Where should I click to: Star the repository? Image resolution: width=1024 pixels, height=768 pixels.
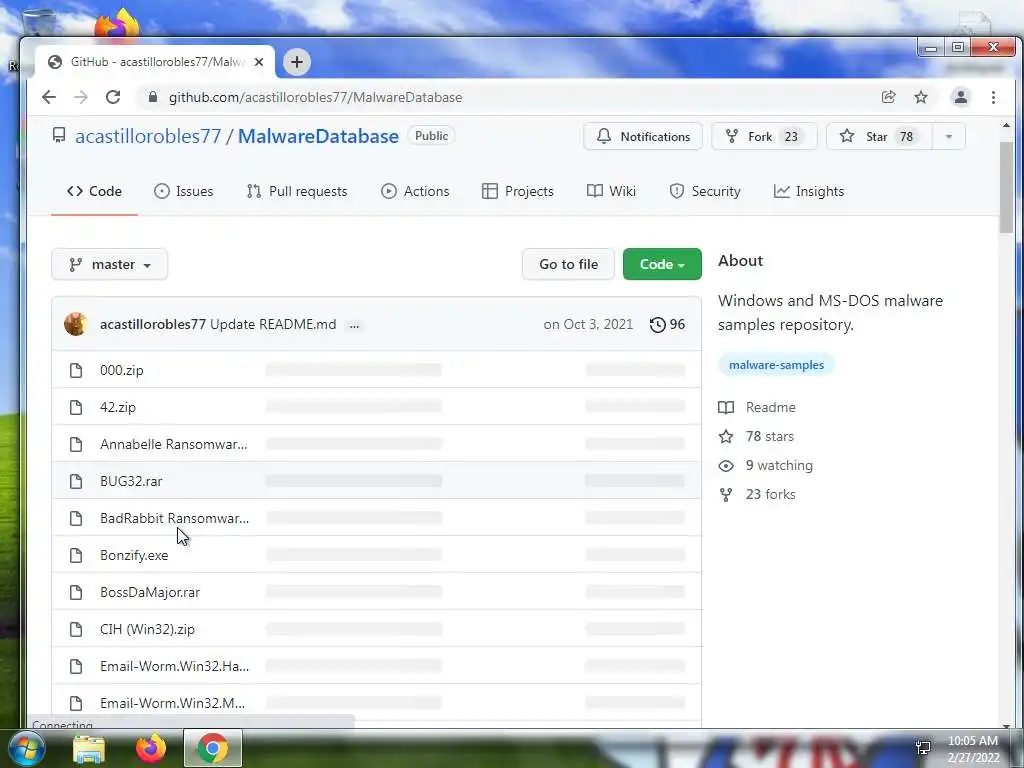878,136
